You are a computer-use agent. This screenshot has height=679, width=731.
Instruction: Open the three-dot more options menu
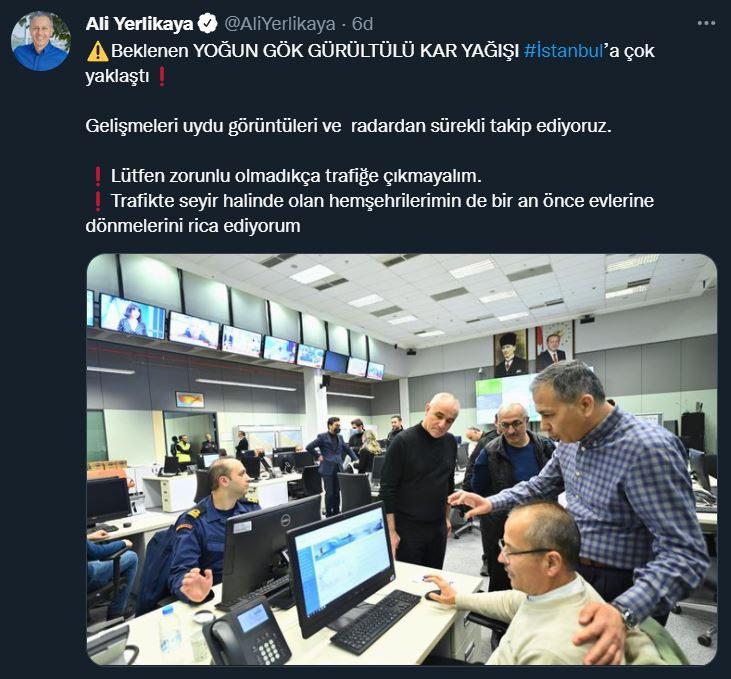pos(706,23)
